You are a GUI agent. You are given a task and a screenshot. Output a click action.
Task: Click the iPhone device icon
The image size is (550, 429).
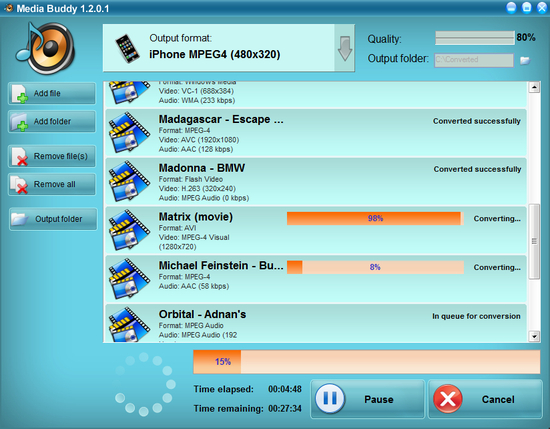127,48
